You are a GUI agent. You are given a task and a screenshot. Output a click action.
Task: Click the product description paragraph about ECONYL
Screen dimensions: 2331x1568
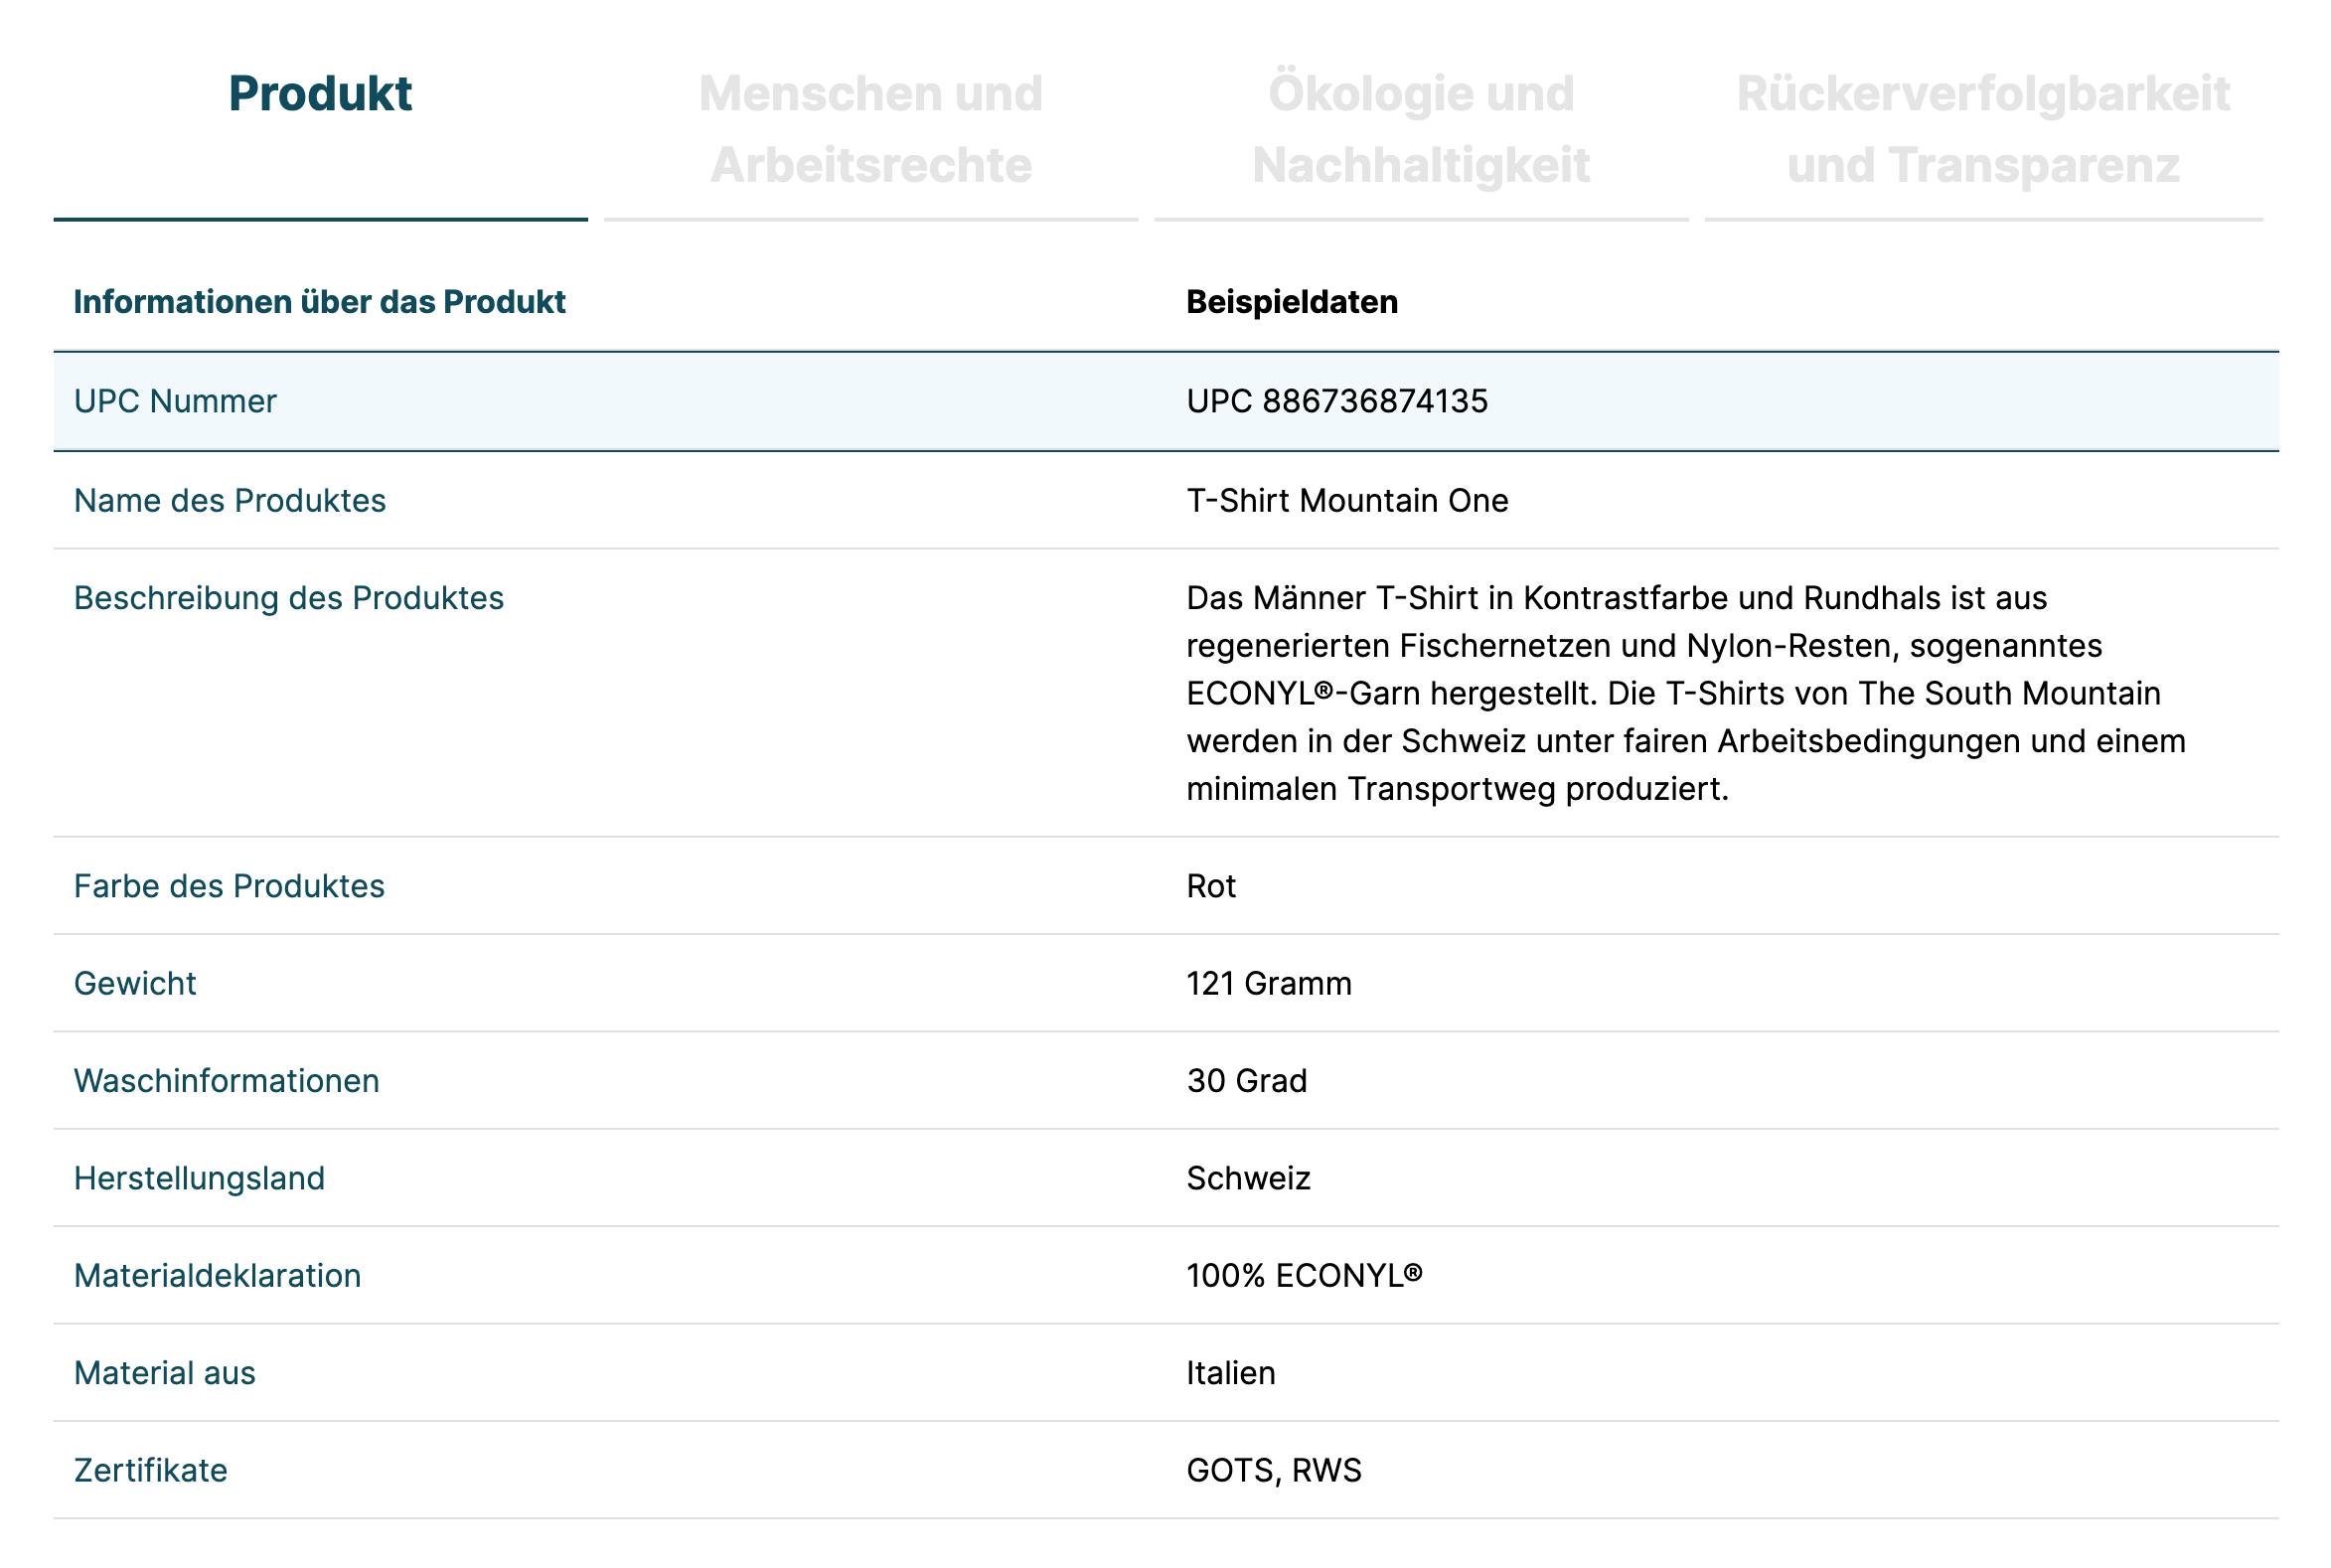[1686, 693]
